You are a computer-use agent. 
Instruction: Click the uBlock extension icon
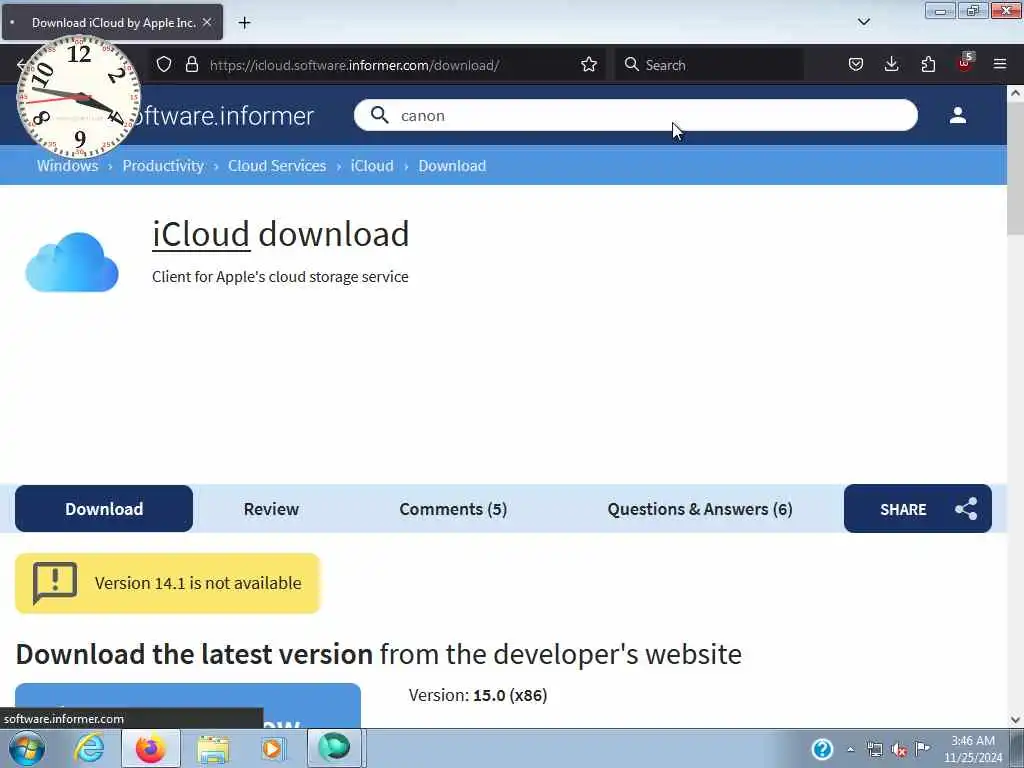(x=965, y=63)
